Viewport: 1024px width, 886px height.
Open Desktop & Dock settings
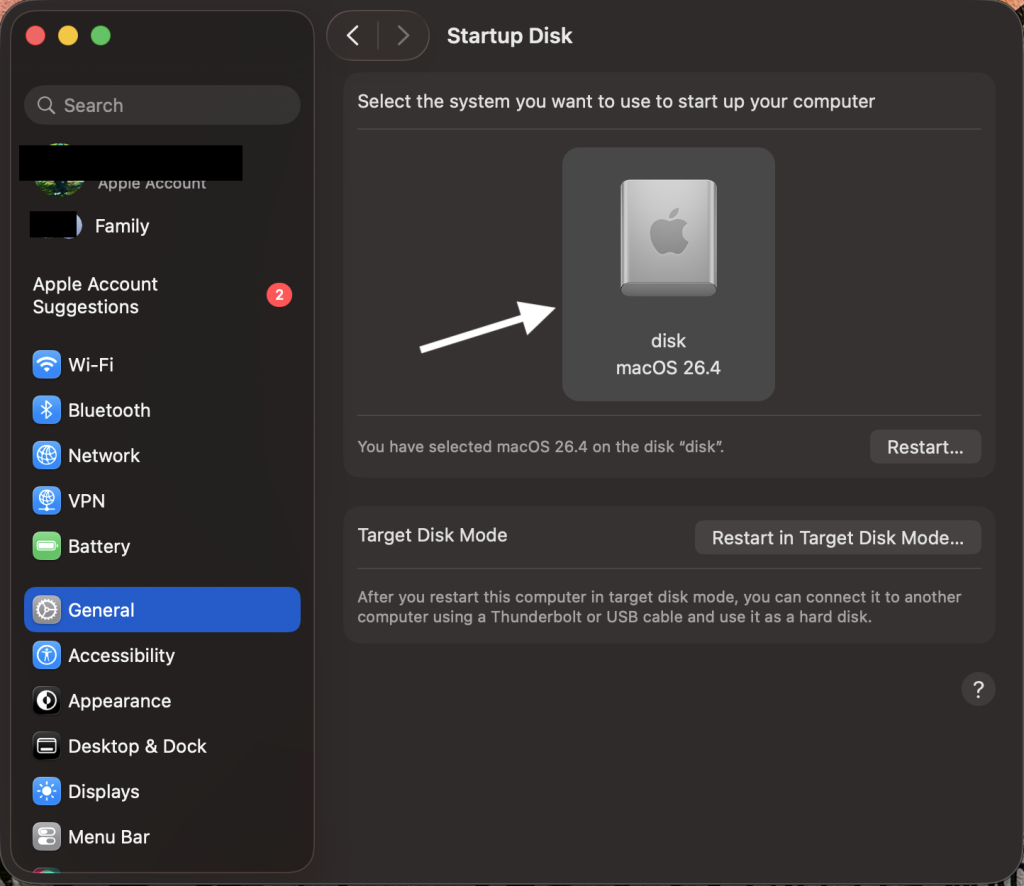click(x=46, y=746)
